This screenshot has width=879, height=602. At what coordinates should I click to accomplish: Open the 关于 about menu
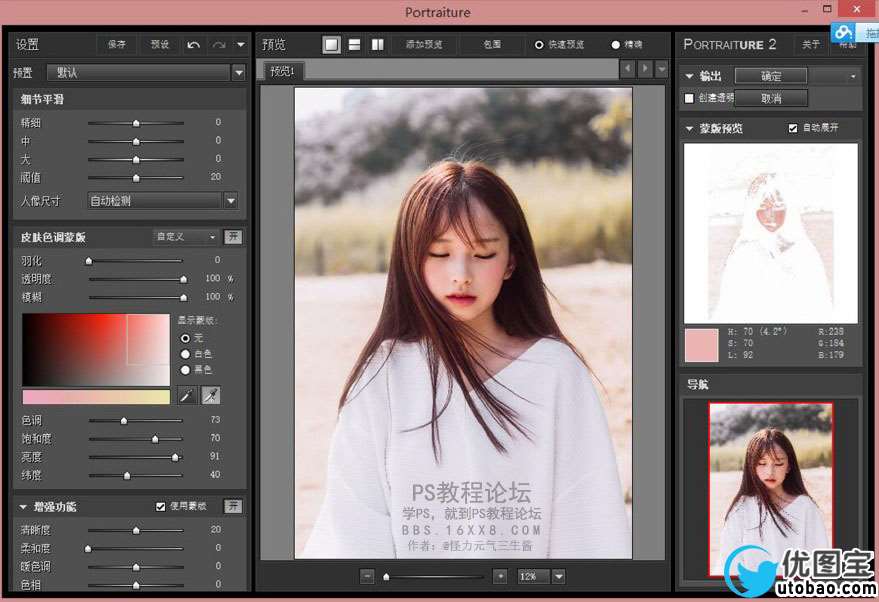click(811, 45)
